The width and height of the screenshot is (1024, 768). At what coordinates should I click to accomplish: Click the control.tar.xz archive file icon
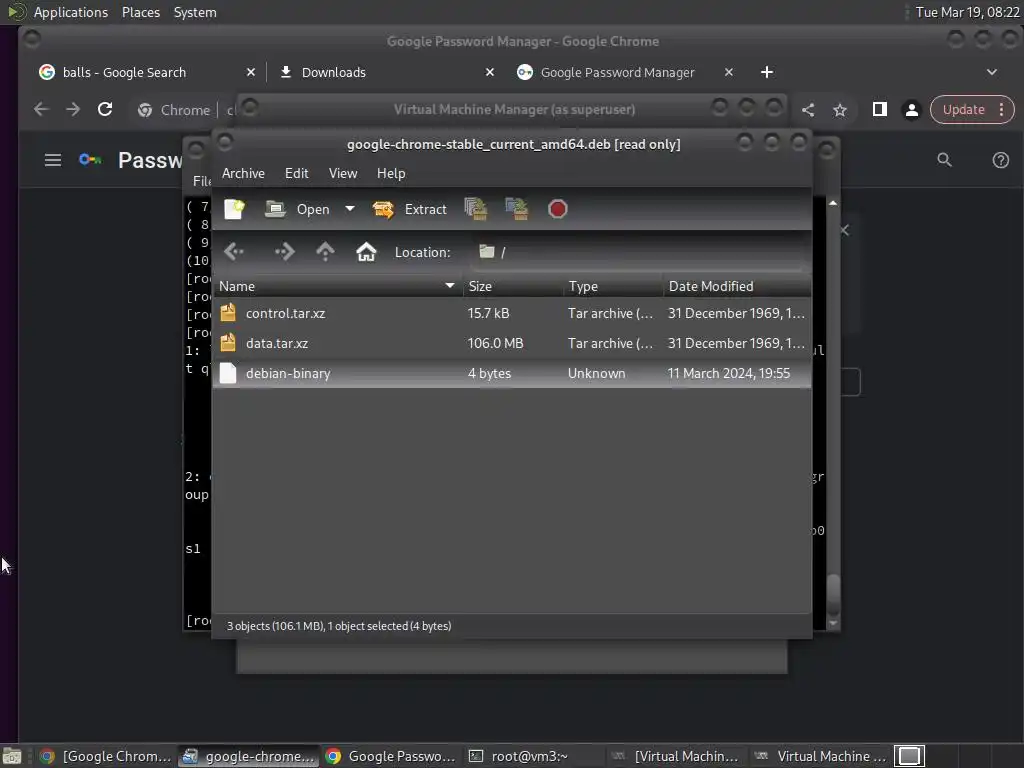[228, 313]
